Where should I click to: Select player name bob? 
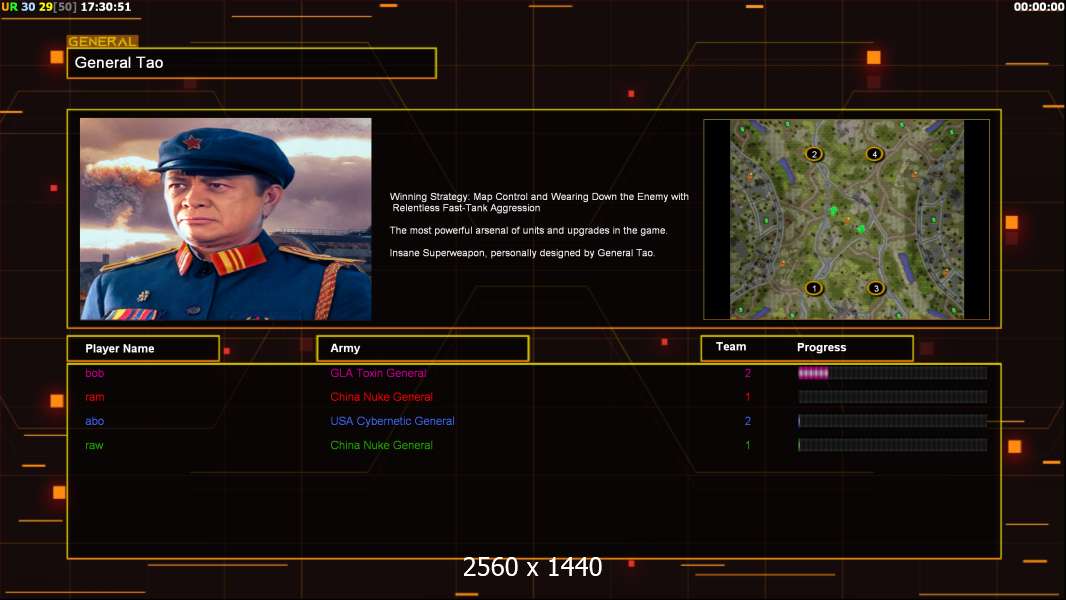pos(94,373)
